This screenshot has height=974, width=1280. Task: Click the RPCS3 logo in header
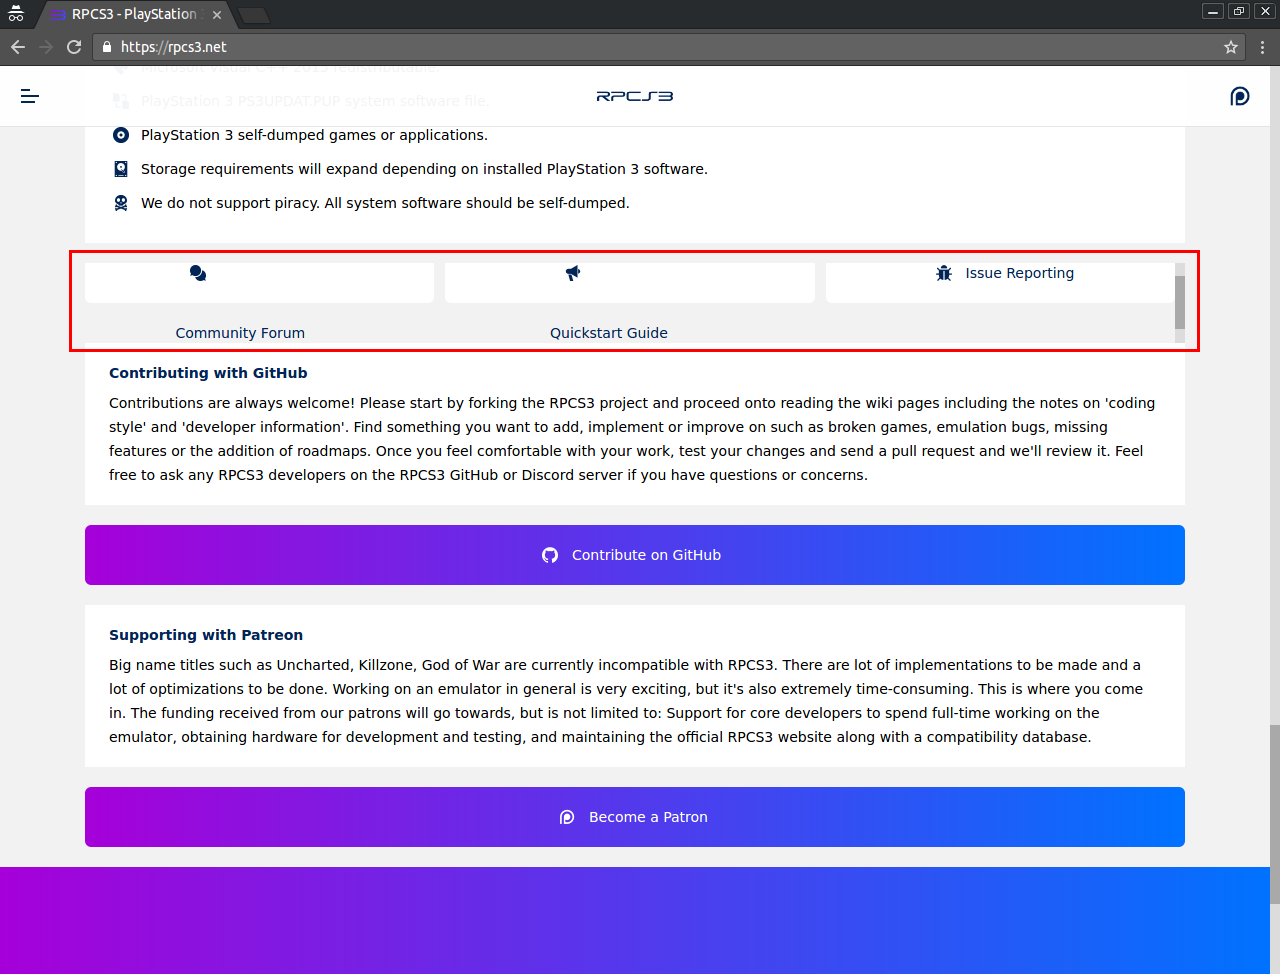tap(635, 96)
